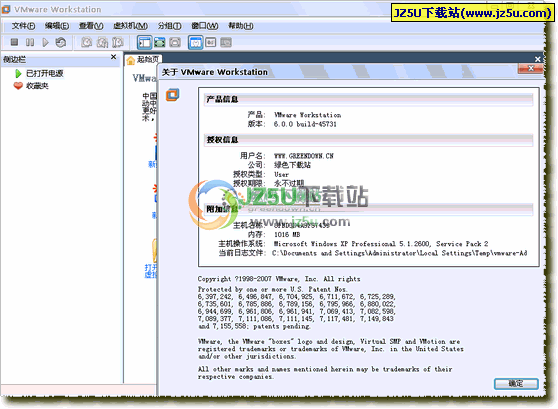Viewport: 558px width, 409px height.
Task: Click the 确定 button in About dialog
Action: pos(516,384)
